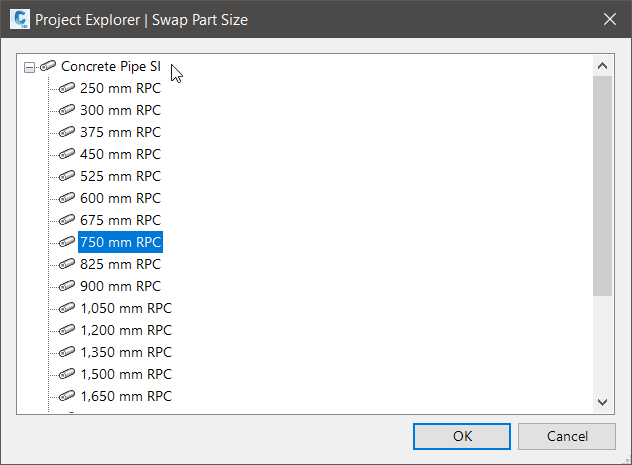
Task: Click the scrollbar up arrow
Action: (x=602, y=66)
